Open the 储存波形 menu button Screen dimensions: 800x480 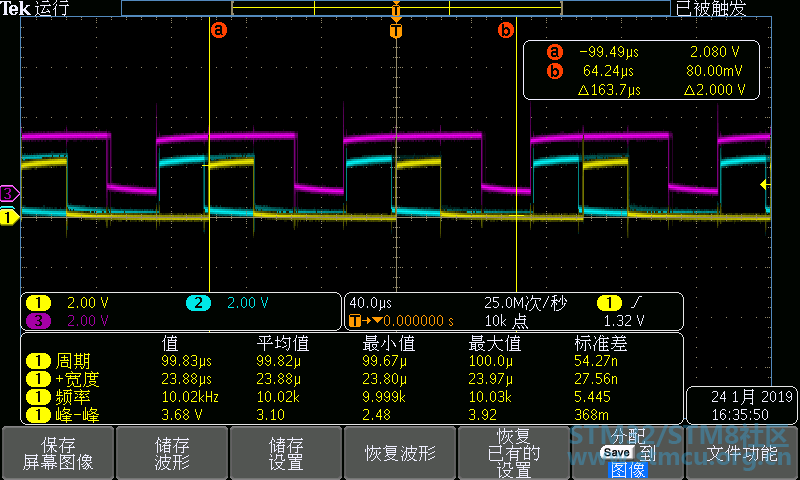tap(172, 453)
